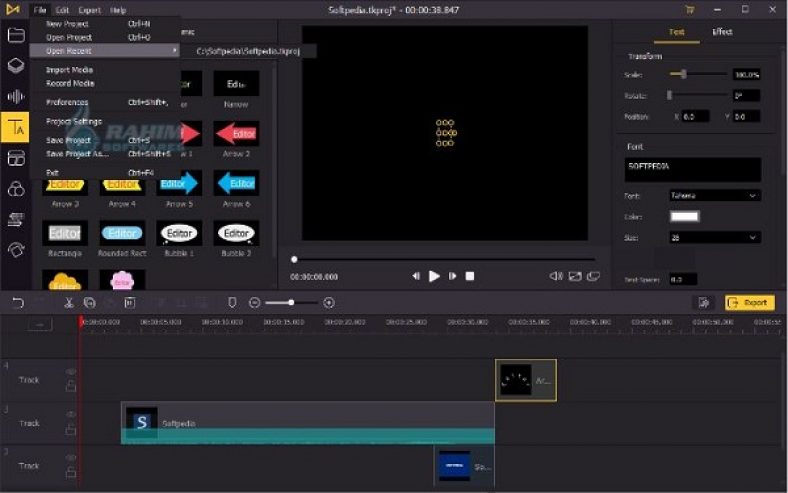The height and width of the screenshot is (493, 788).
Task: Select Save Project As menu entry
Action: tap(77, 154)
